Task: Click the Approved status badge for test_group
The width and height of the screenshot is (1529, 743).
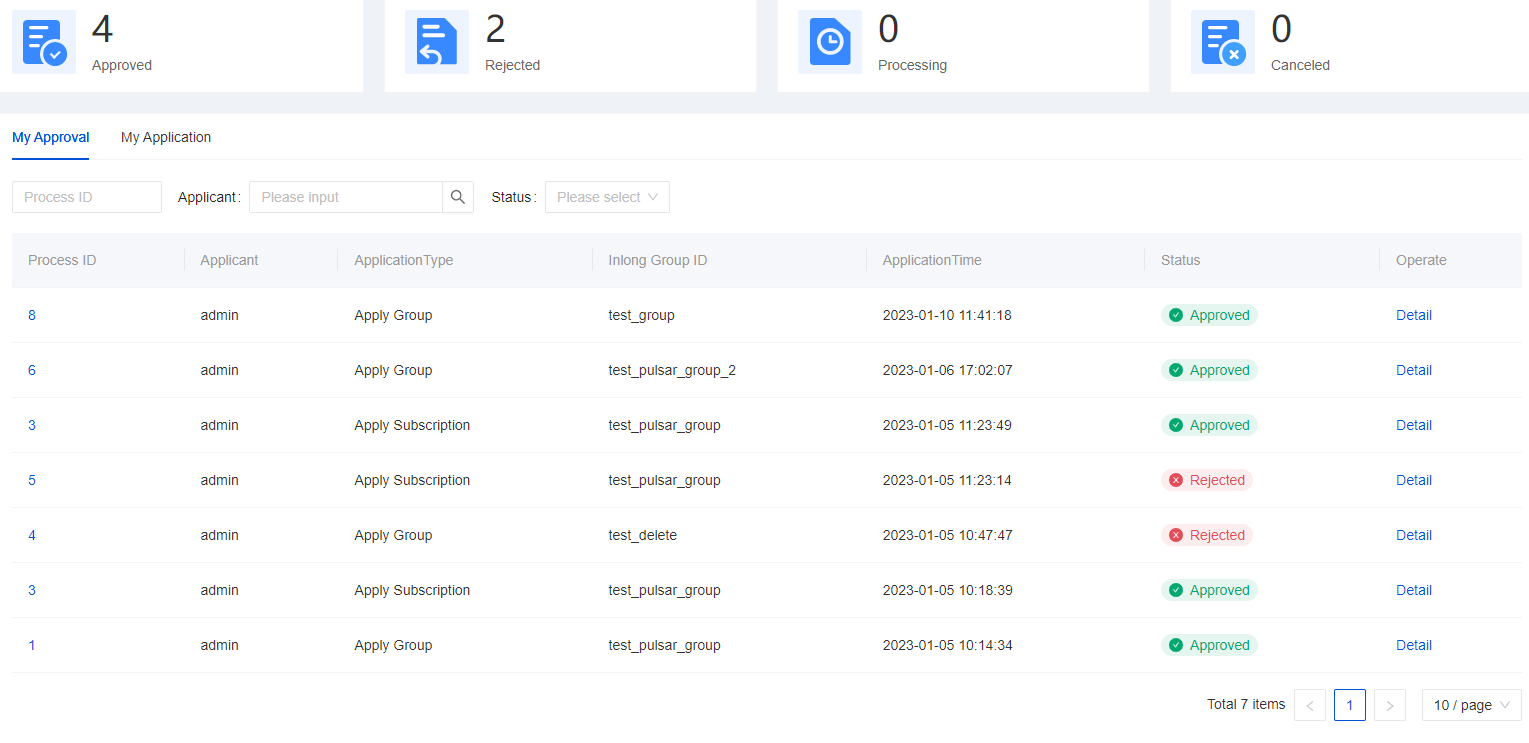Action: [1209, 315]
